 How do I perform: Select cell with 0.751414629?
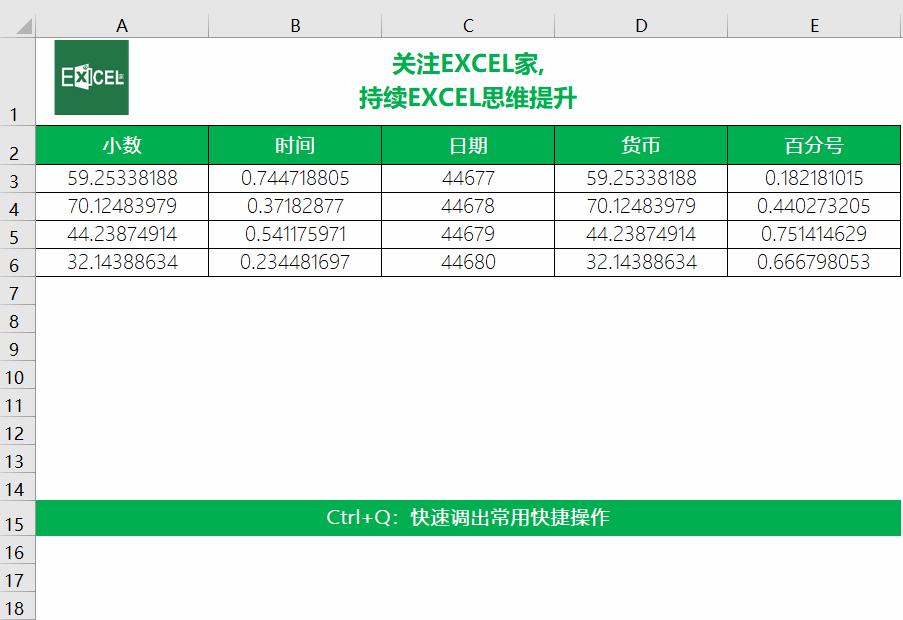814,234
